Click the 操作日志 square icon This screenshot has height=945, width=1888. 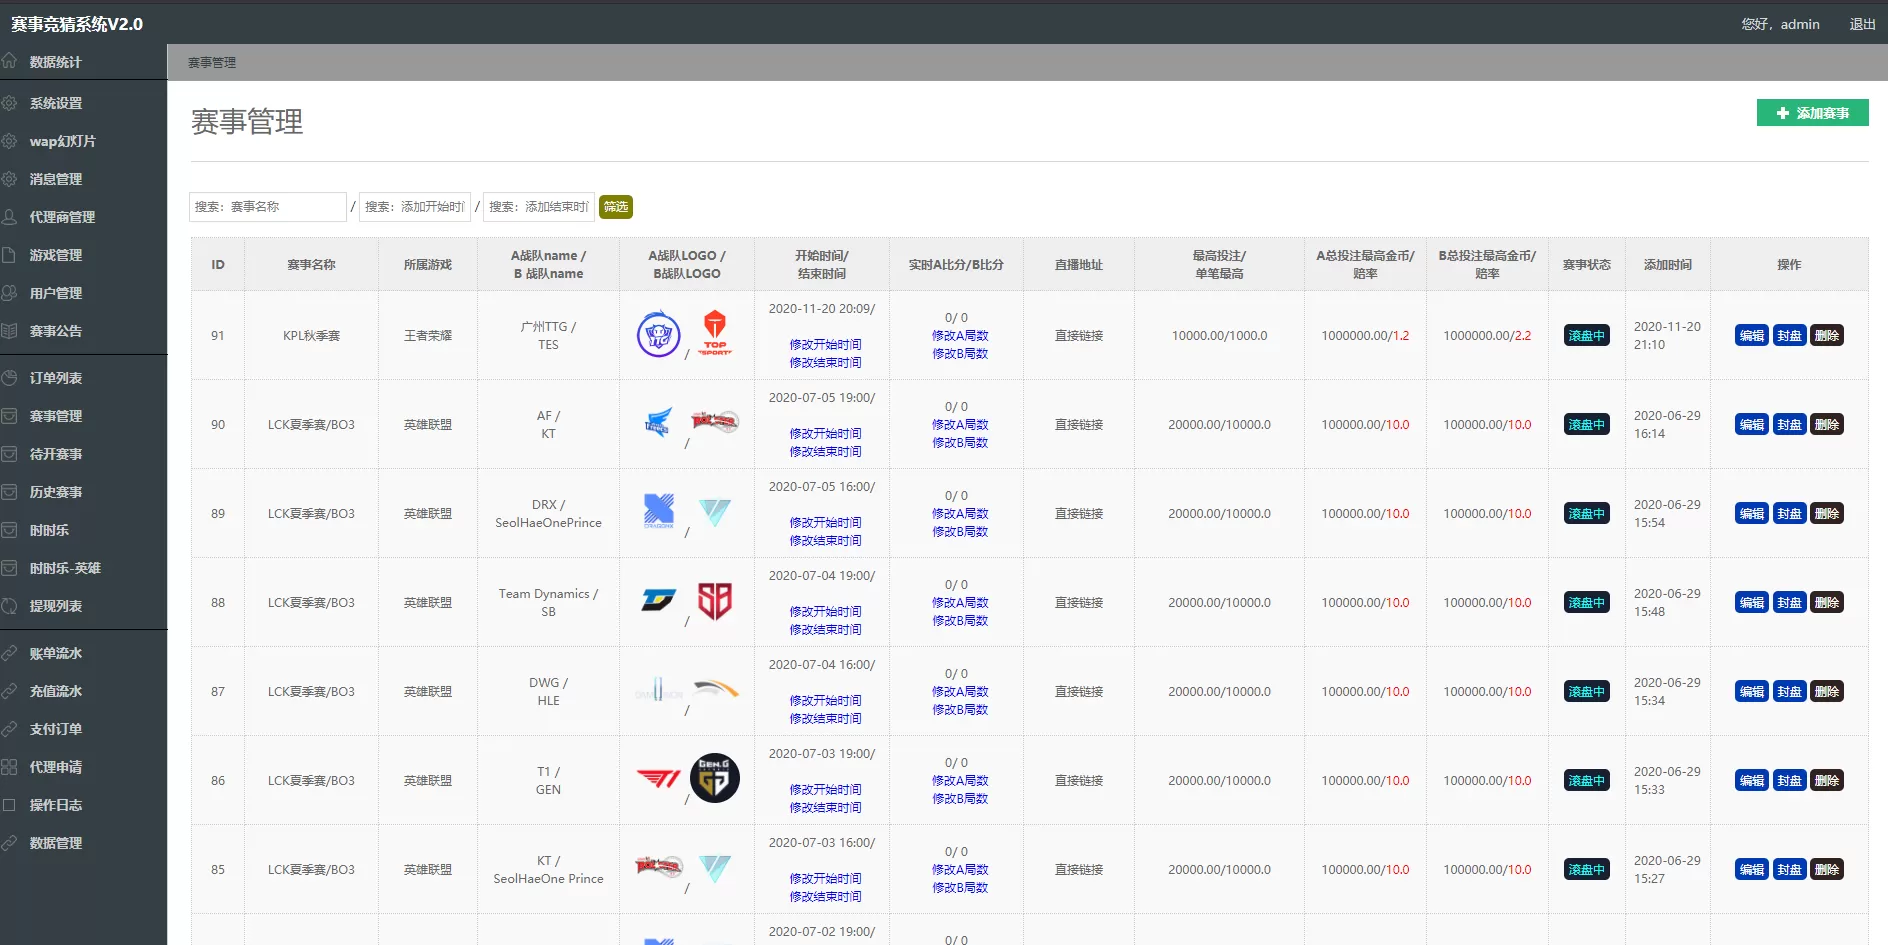pos(10,805)
